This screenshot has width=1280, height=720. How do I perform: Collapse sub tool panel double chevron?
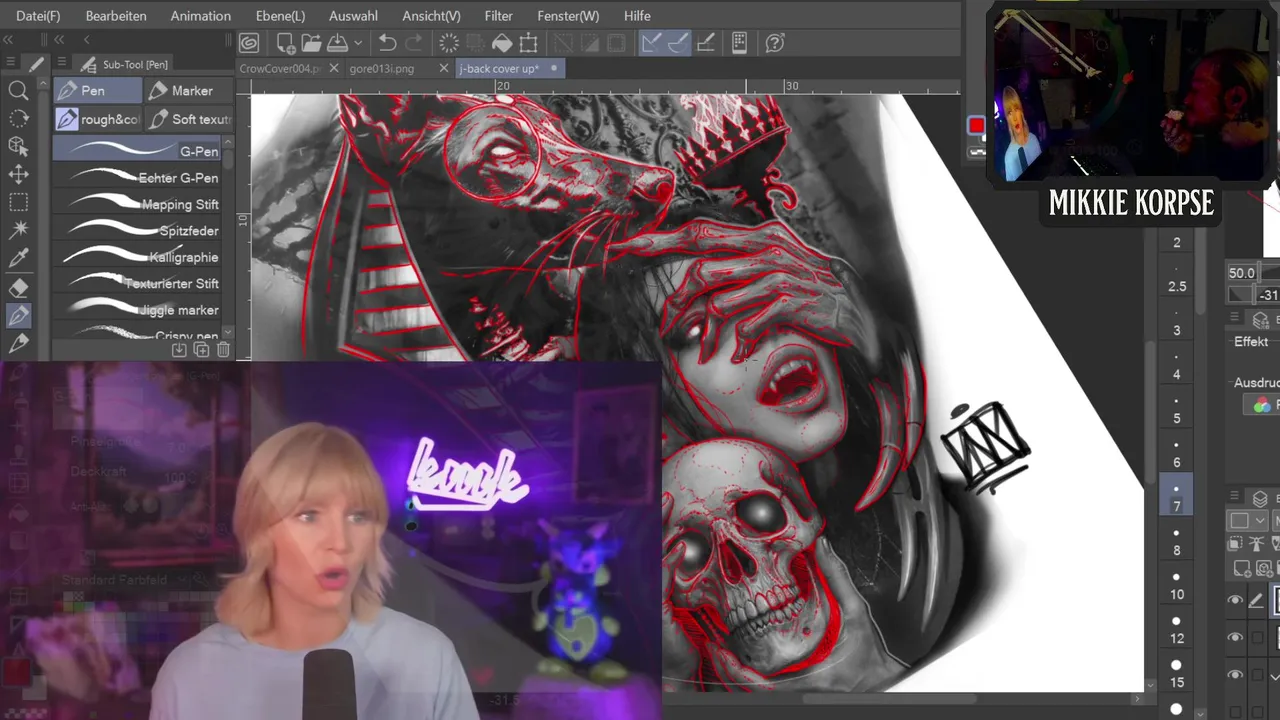(59, 40)
